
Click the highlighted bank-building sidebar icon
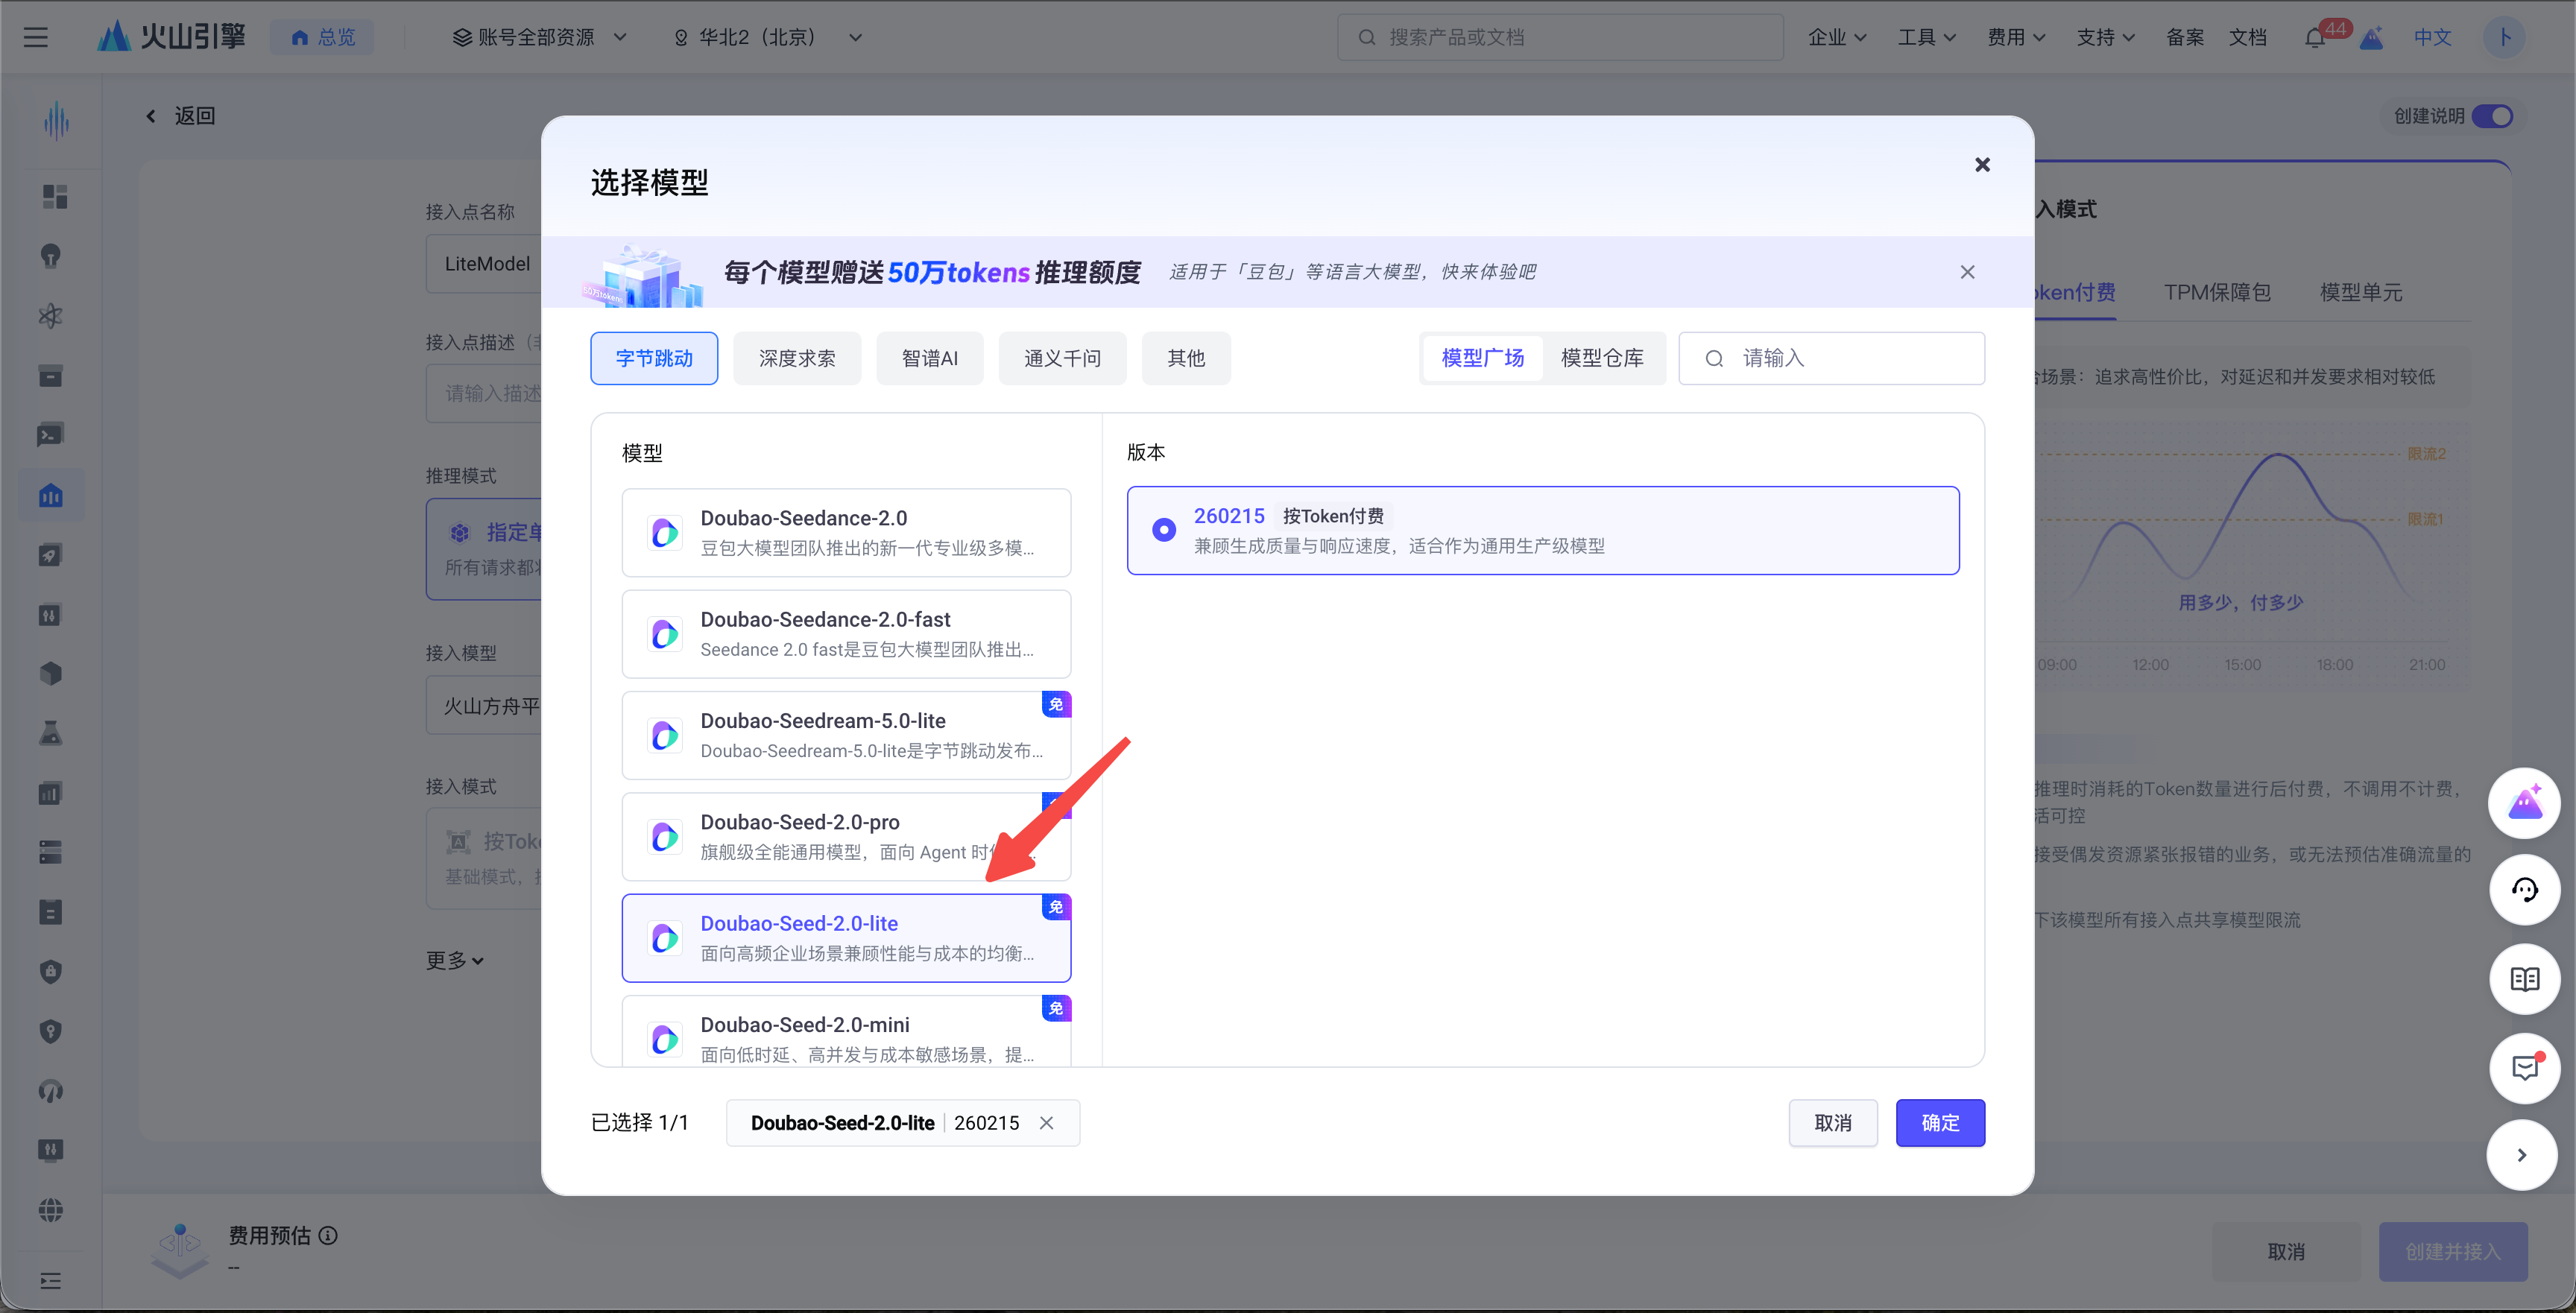(51, 496)
